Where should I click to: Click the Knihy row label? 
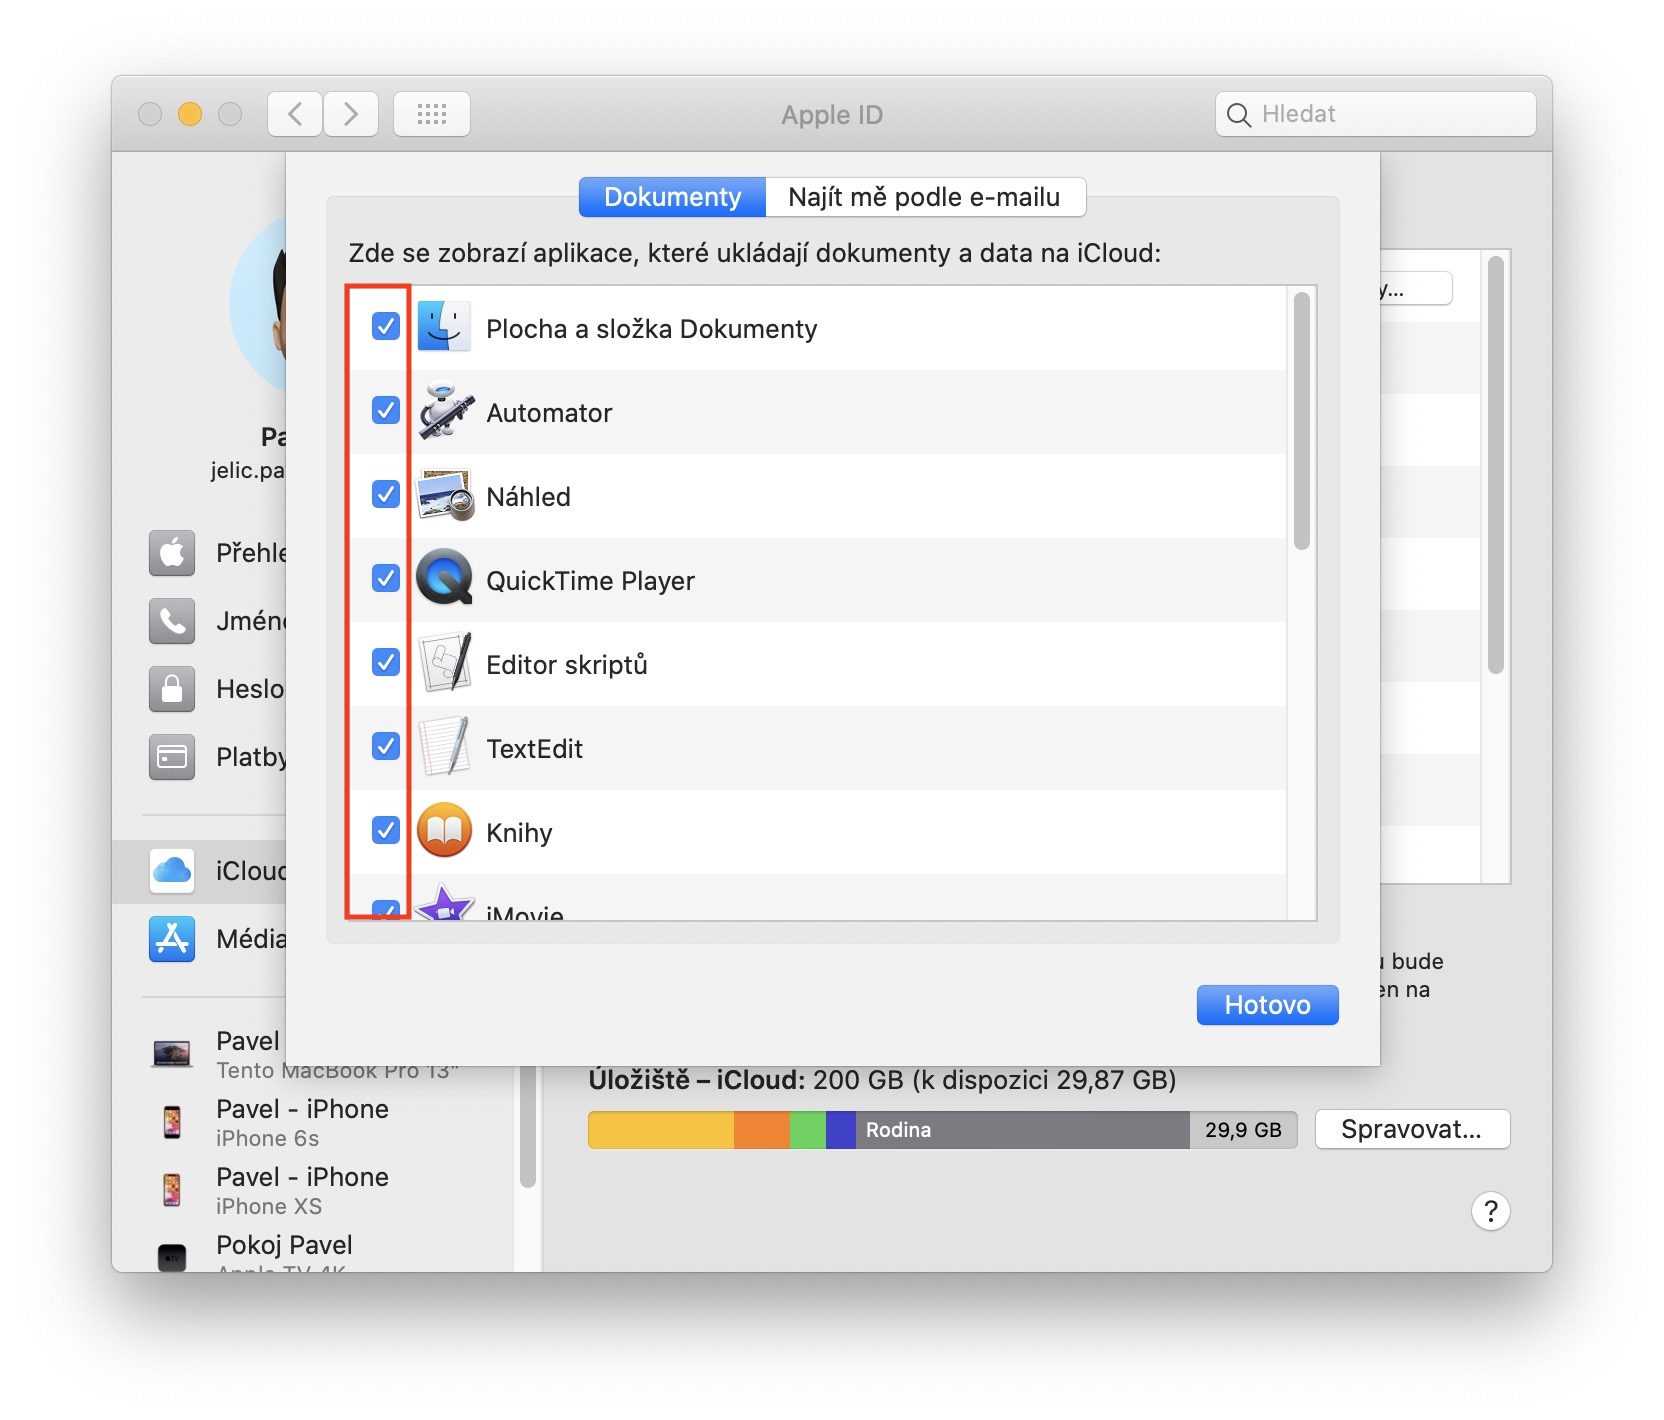[519, 833]
